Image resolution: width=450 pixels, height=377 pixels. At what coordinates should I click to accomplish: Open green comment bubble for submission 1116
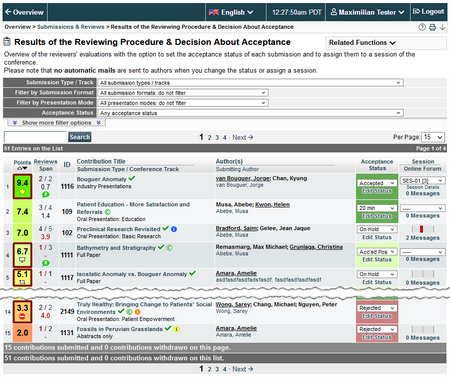[45, 194]
